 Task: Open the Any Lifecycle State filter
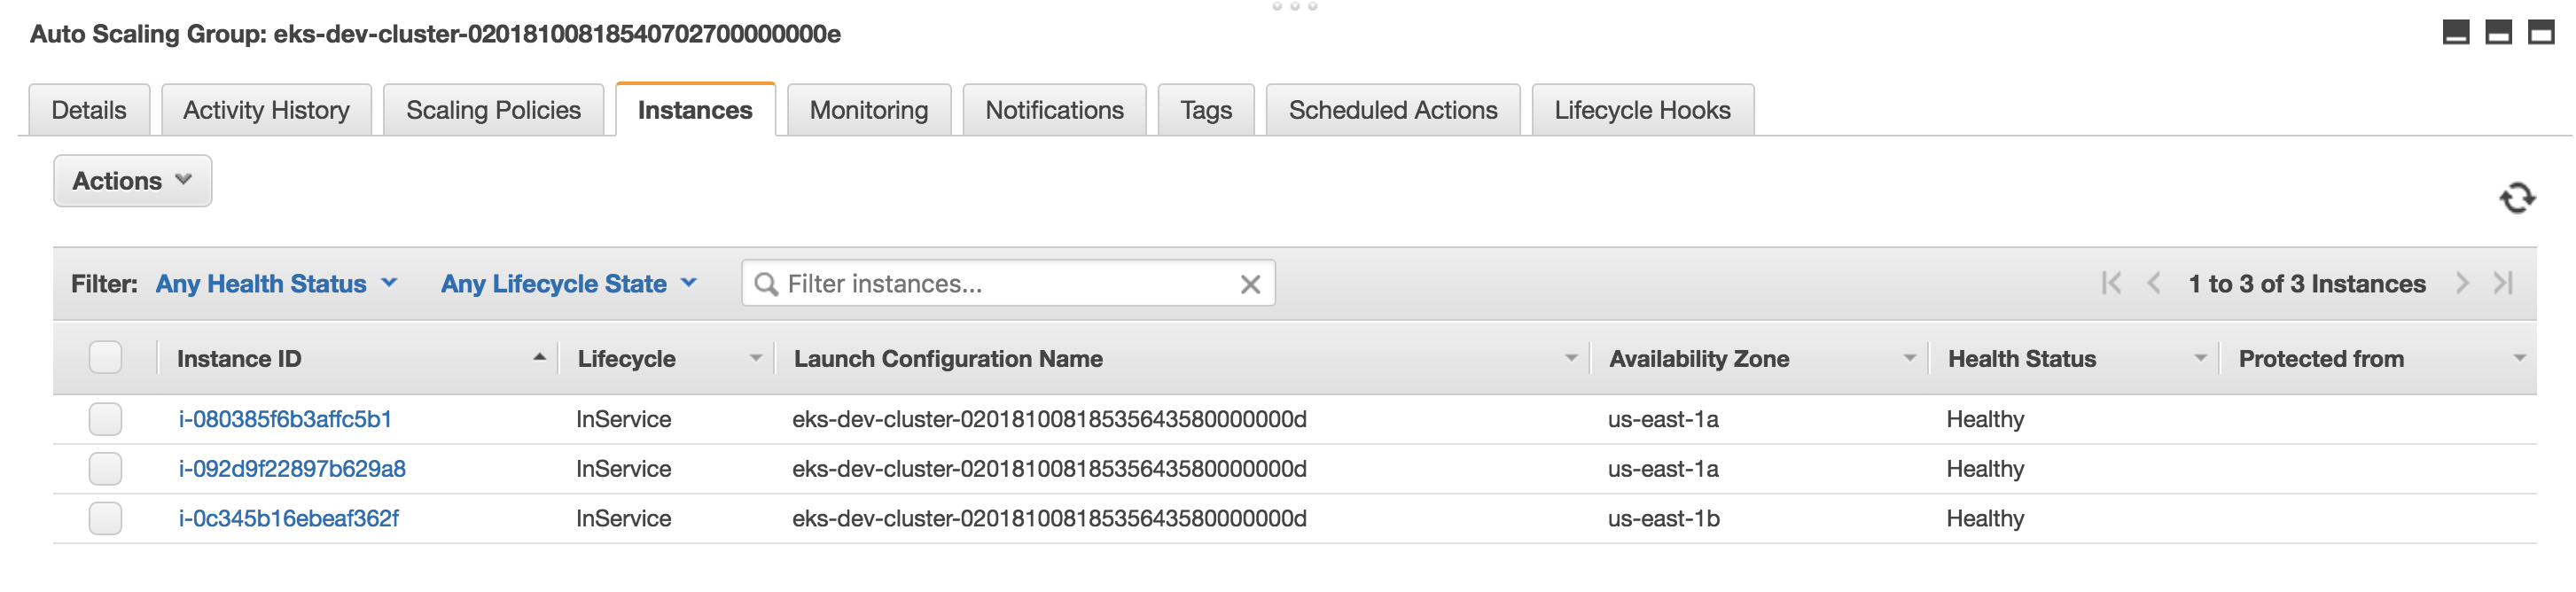coord(569,284)
